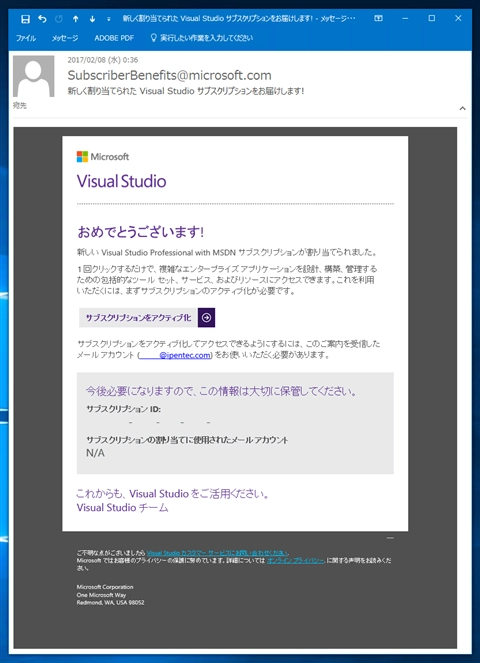Collapse the message header with the chevron

(x=463, y=108)
